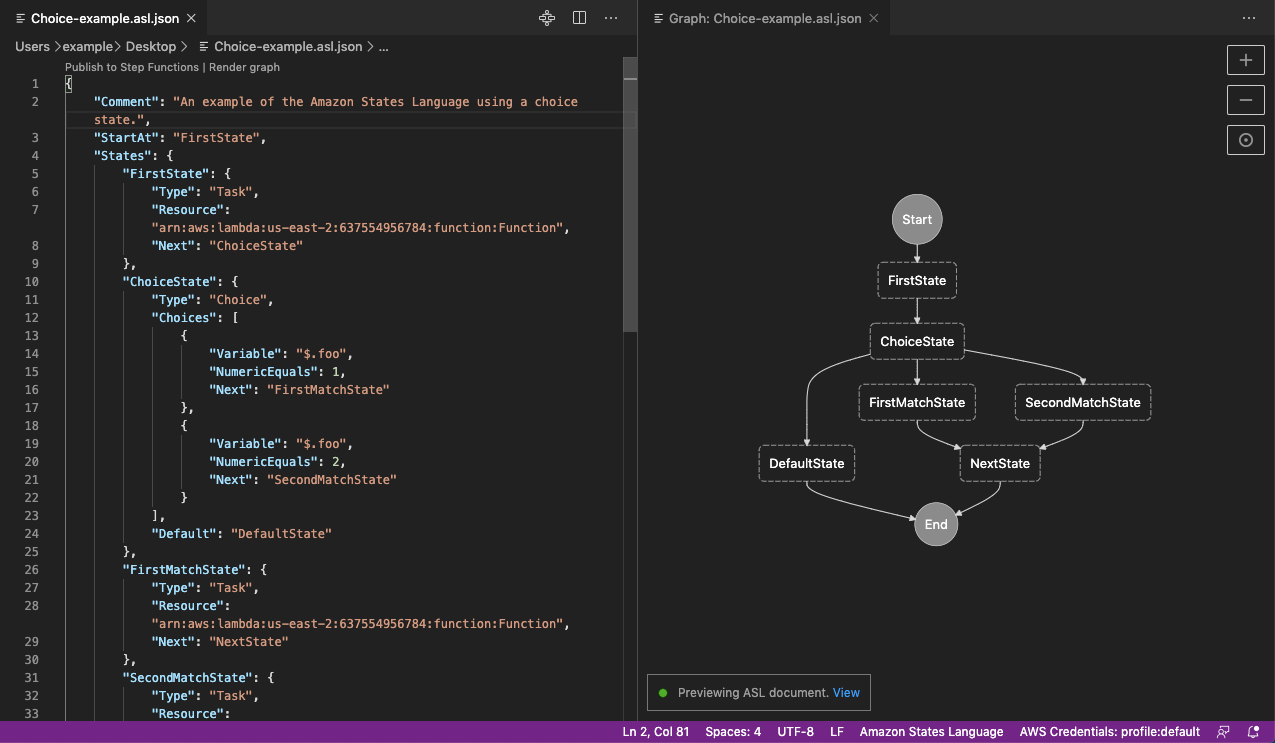Click the render graph icon in editor toolbar
The width and height of the screenshot is (1275, 743).
(x=547, y=18)
